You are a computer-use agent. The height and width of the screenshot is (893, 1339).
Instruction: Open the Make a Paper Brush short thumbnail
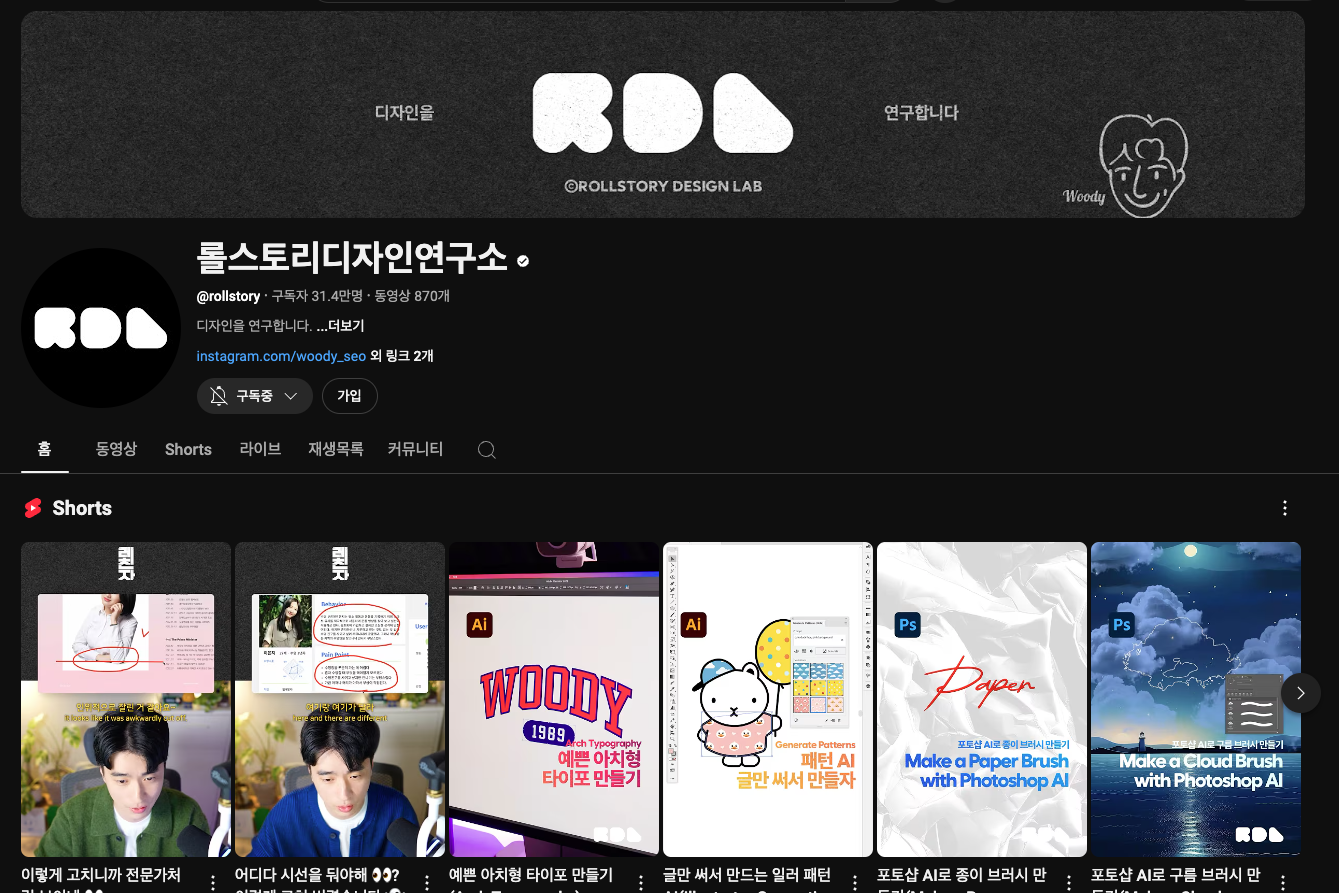[982, 699]
